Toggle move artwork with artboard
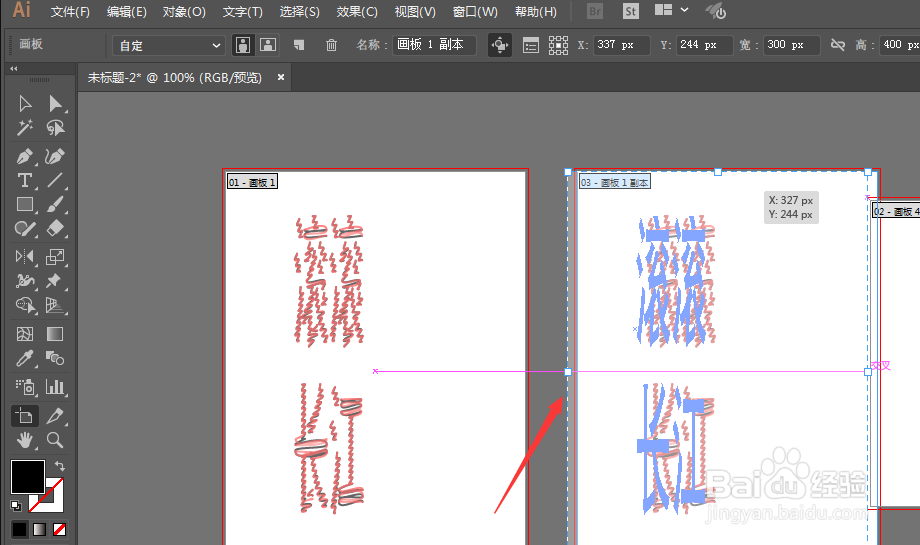Image resolution: width=920 pixels, height=545 pixels. click(500, 45)
